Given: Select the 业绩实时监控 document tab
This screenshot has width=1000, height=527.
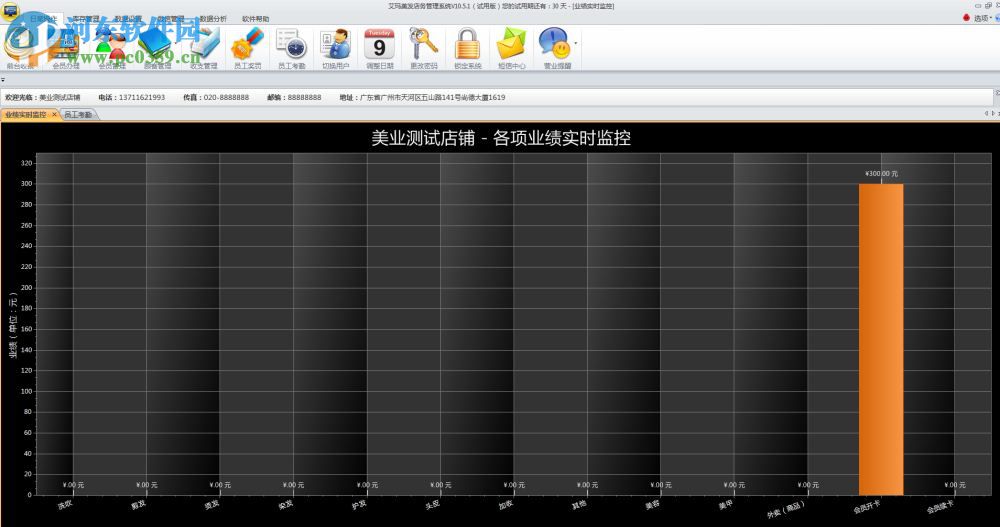Looking at the screenshot, I should coord(25,115).
